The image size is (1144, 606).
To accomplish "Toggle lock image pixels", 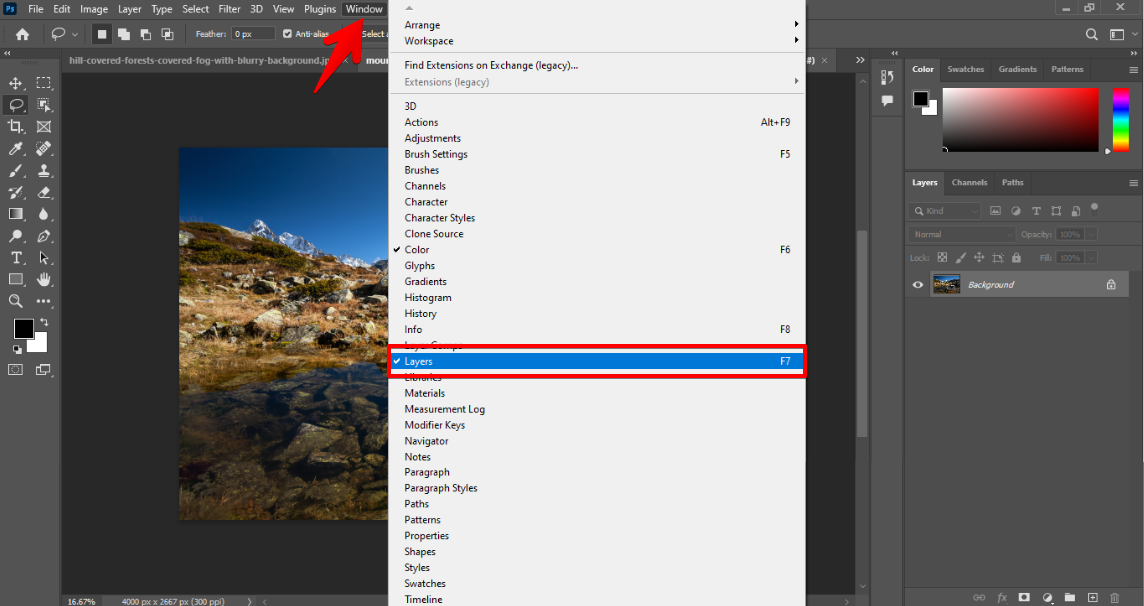I will pyautogui.click(x=961, y=257).
